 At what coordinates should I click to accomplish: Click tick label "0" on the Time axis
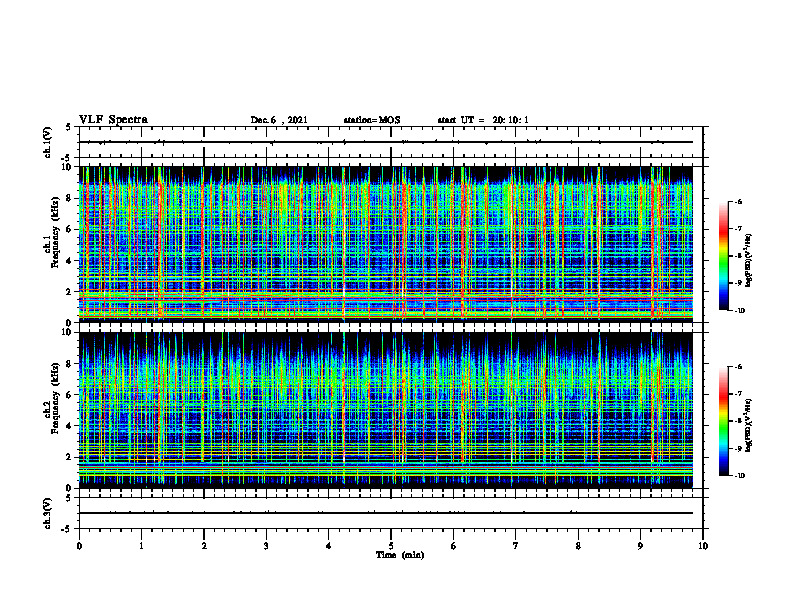pos(79,546)
